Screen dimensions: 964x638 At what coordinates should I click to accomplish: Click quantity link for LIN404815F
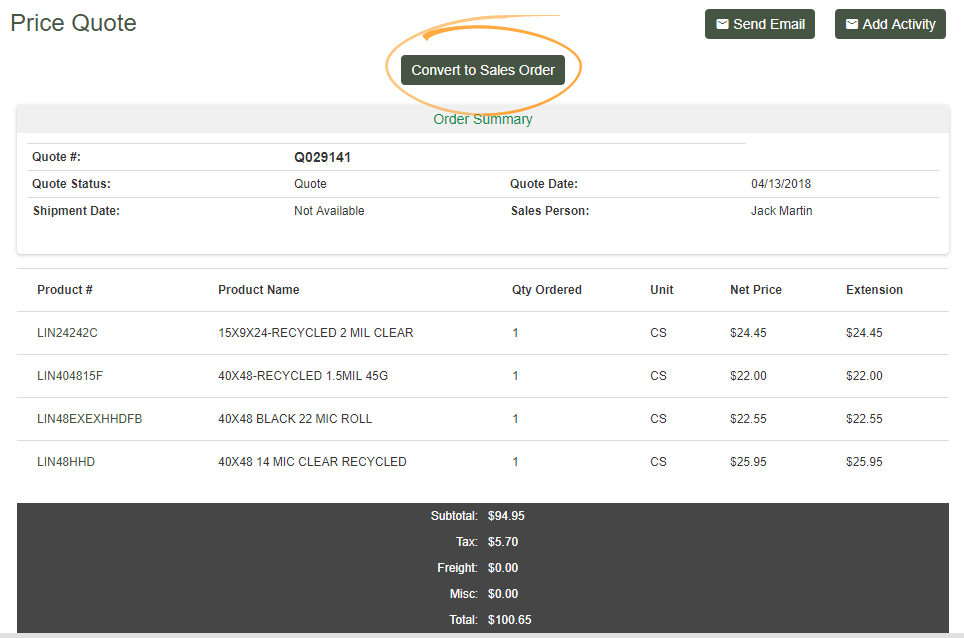click(x=515, y=375)
